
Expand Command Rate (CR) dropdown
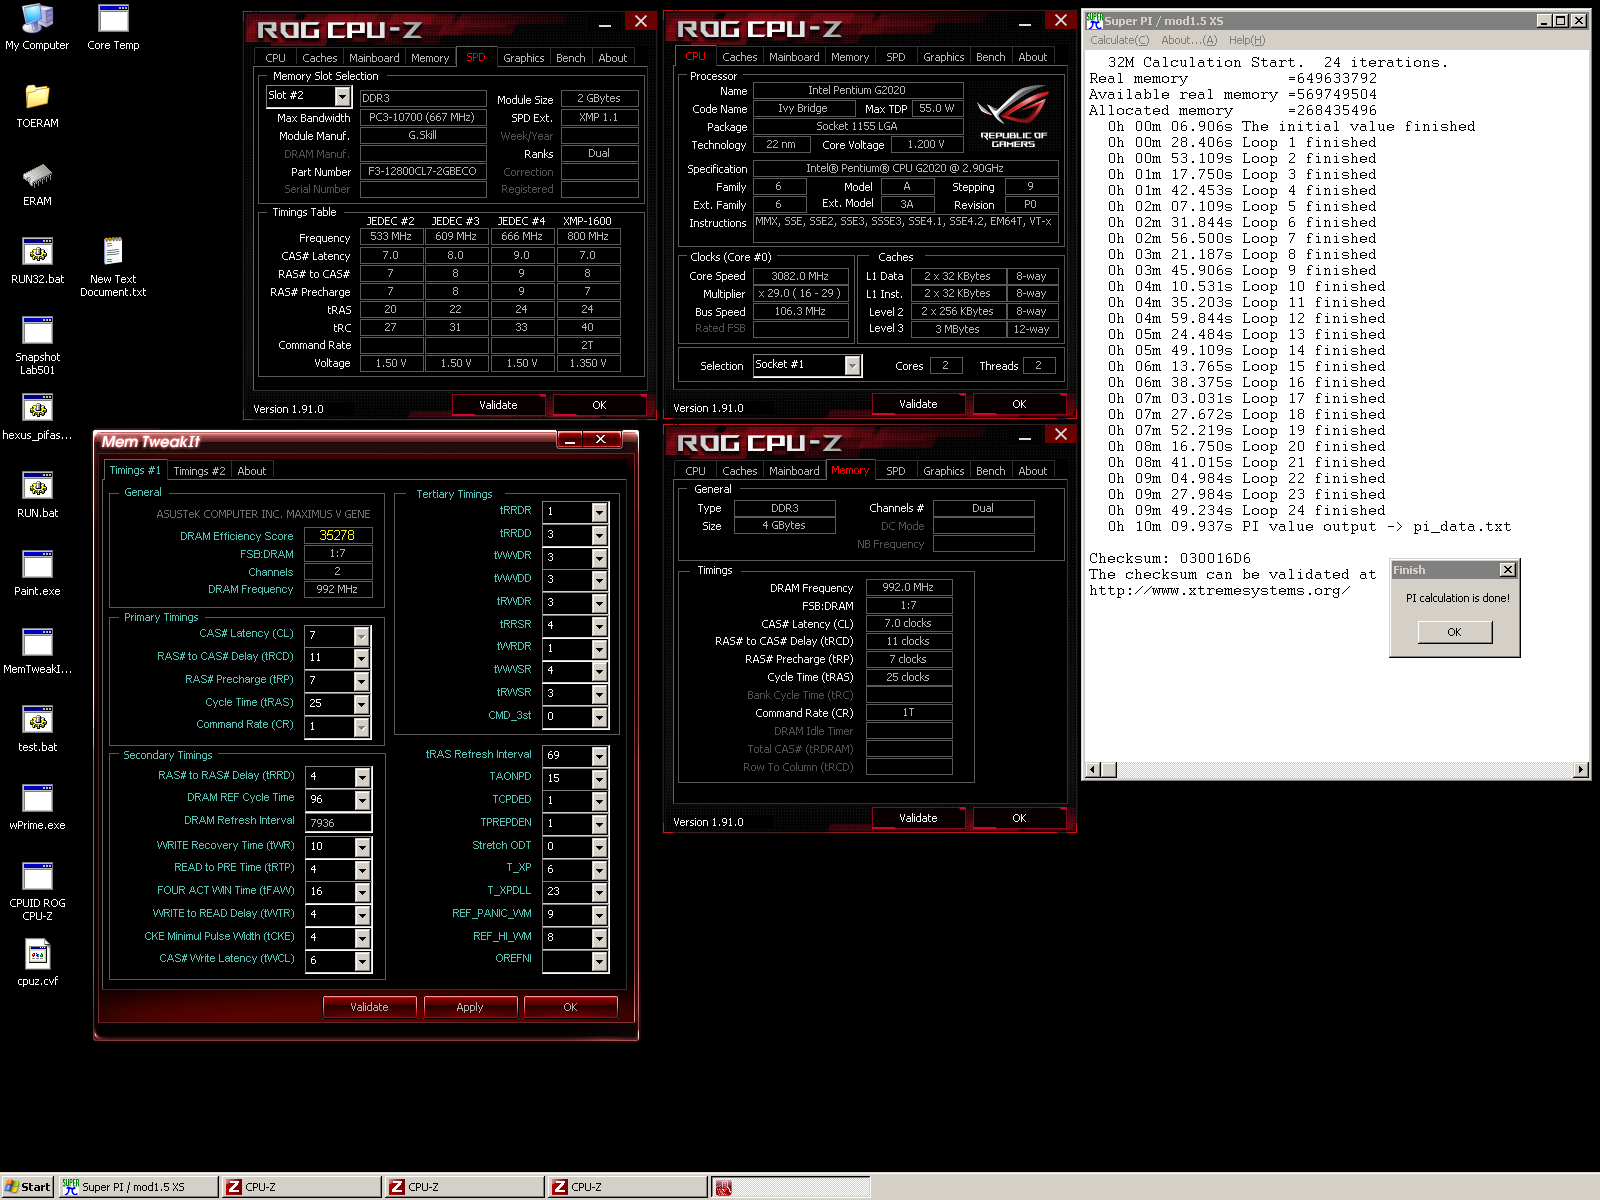[x=362, y=727]
